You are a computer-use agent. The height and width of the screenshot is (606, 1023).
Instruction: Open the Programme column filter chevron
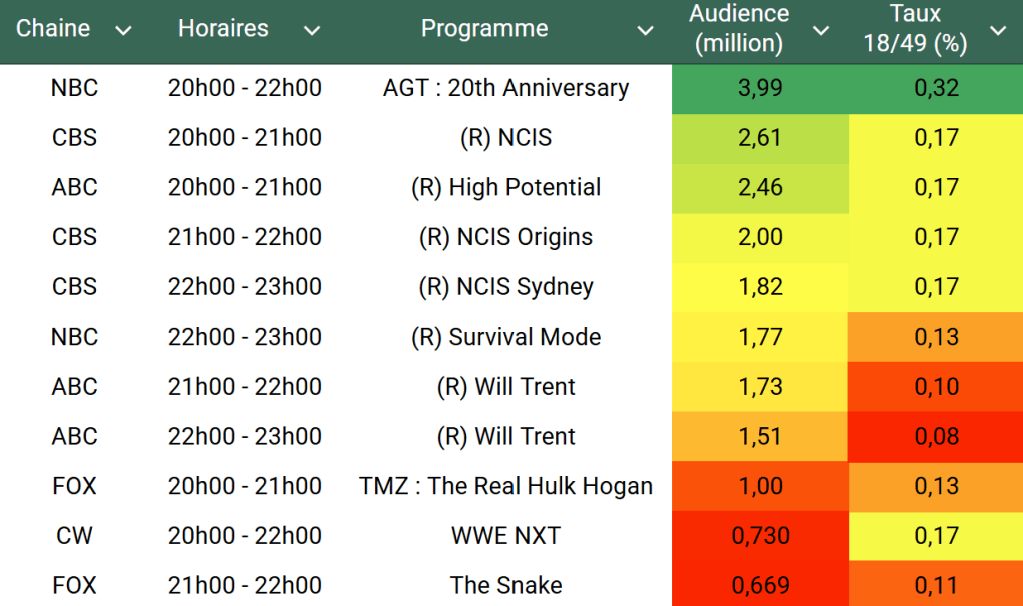click(x=645, y=31)
